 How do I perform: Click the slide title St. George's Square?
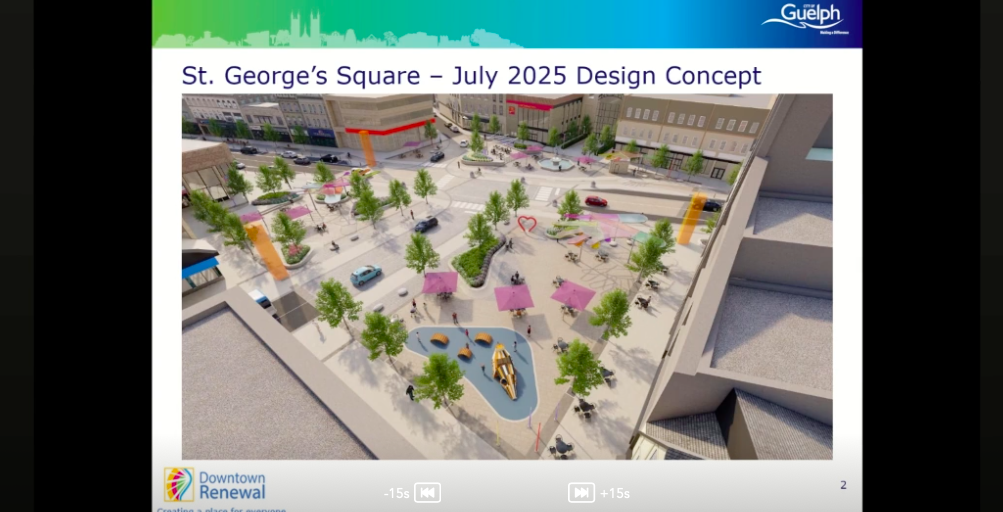[471, 76]
